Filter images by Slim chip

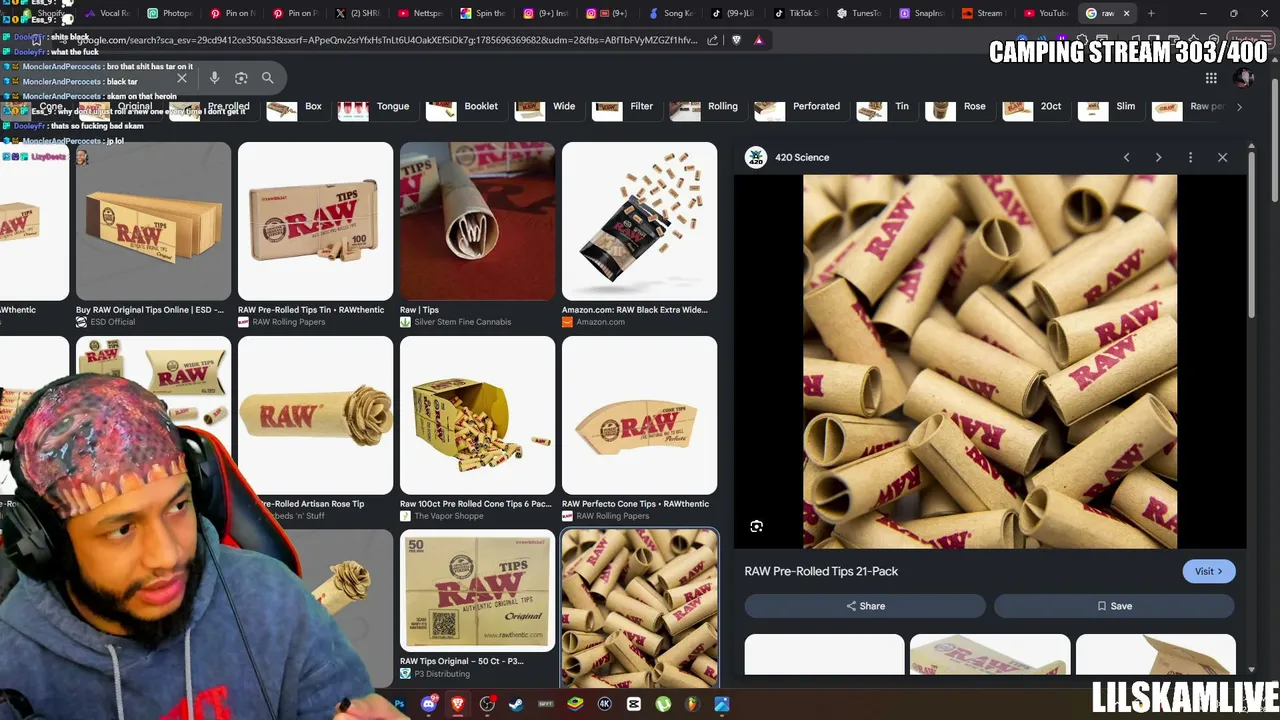1110,107
